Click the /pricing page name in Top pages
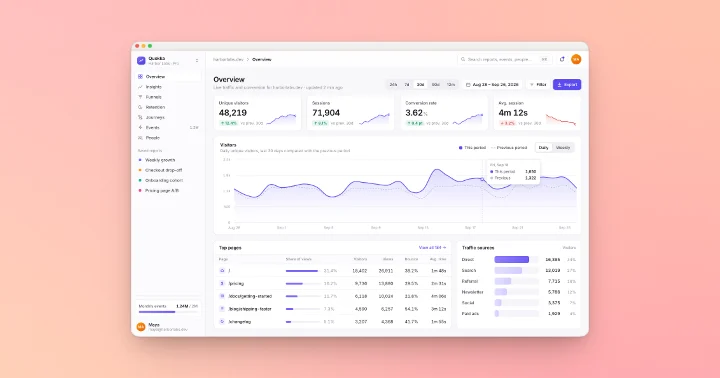 [236, 283]
